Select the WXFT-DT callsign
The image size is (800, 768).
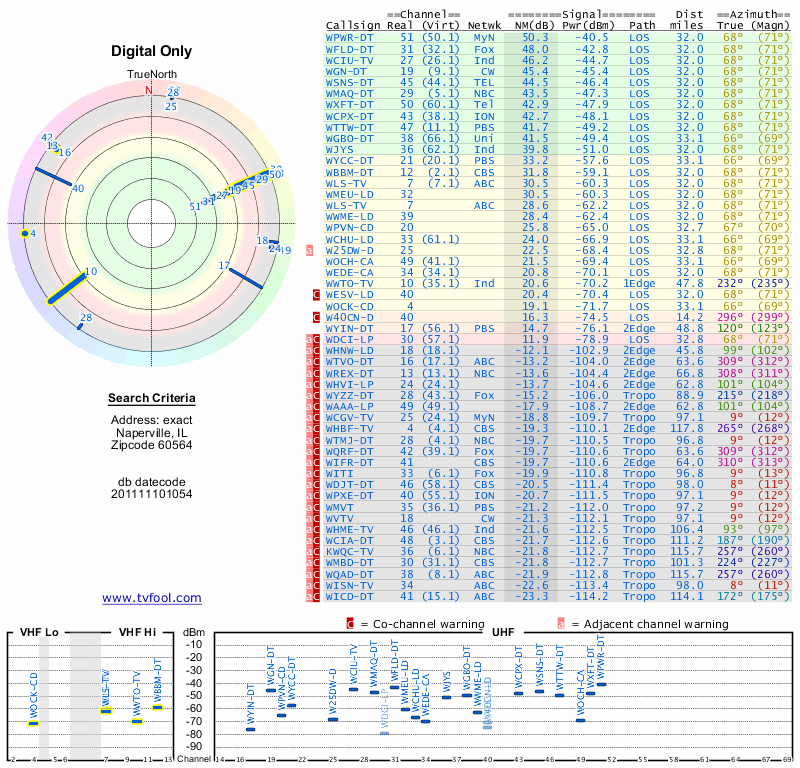tap(349, 105)
